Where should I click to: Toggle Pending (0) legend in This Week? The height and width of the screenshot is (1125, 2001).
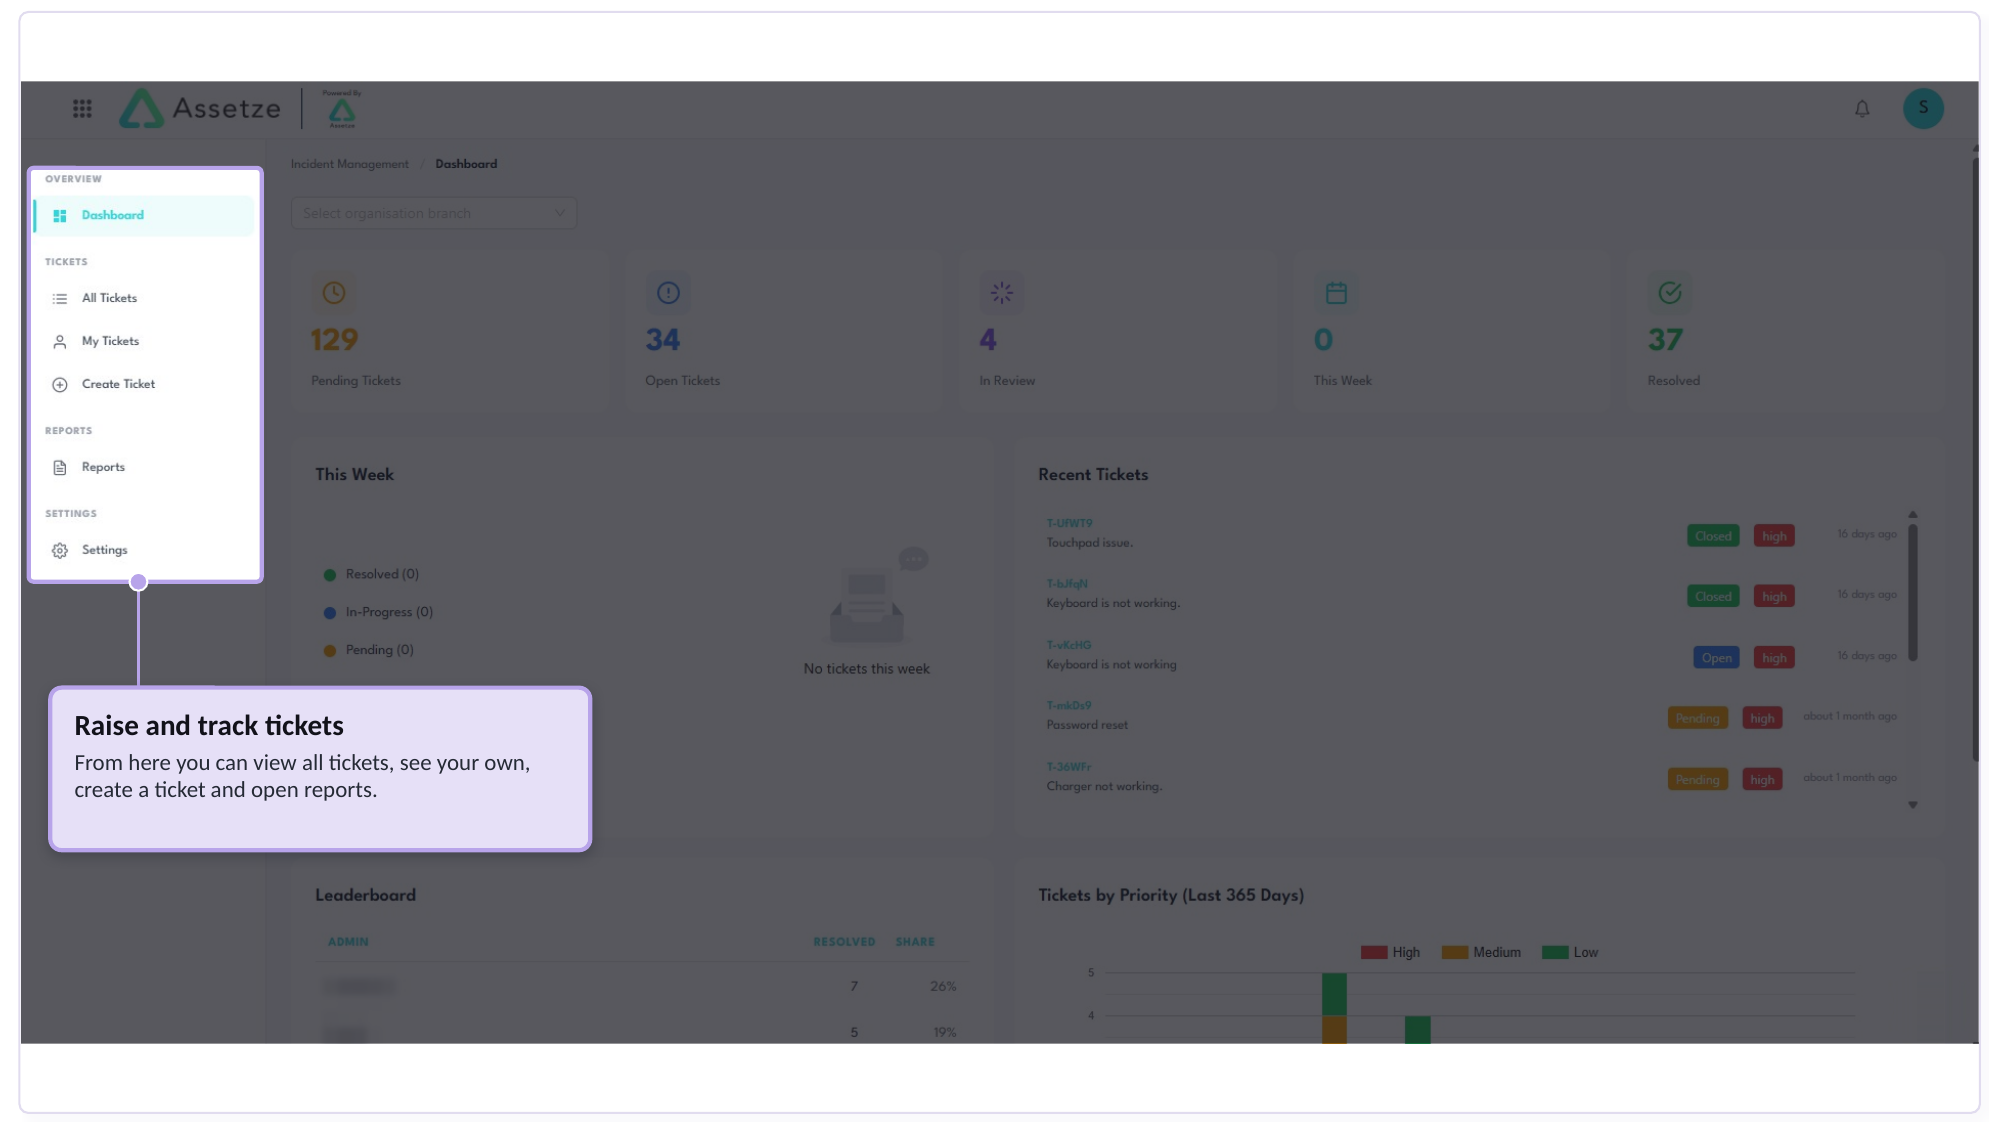pyautogui.click(x=368, y=651)
